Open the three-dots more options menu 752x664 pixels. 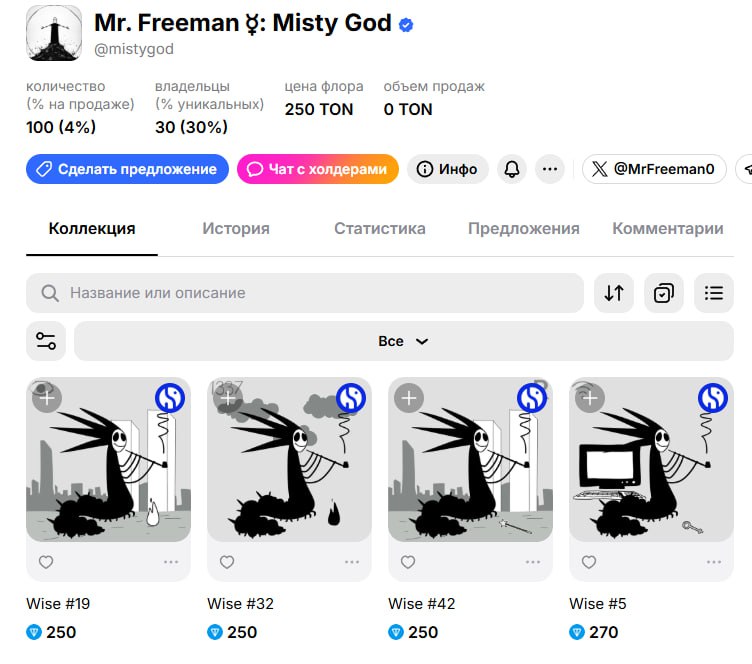pos(550,169)
